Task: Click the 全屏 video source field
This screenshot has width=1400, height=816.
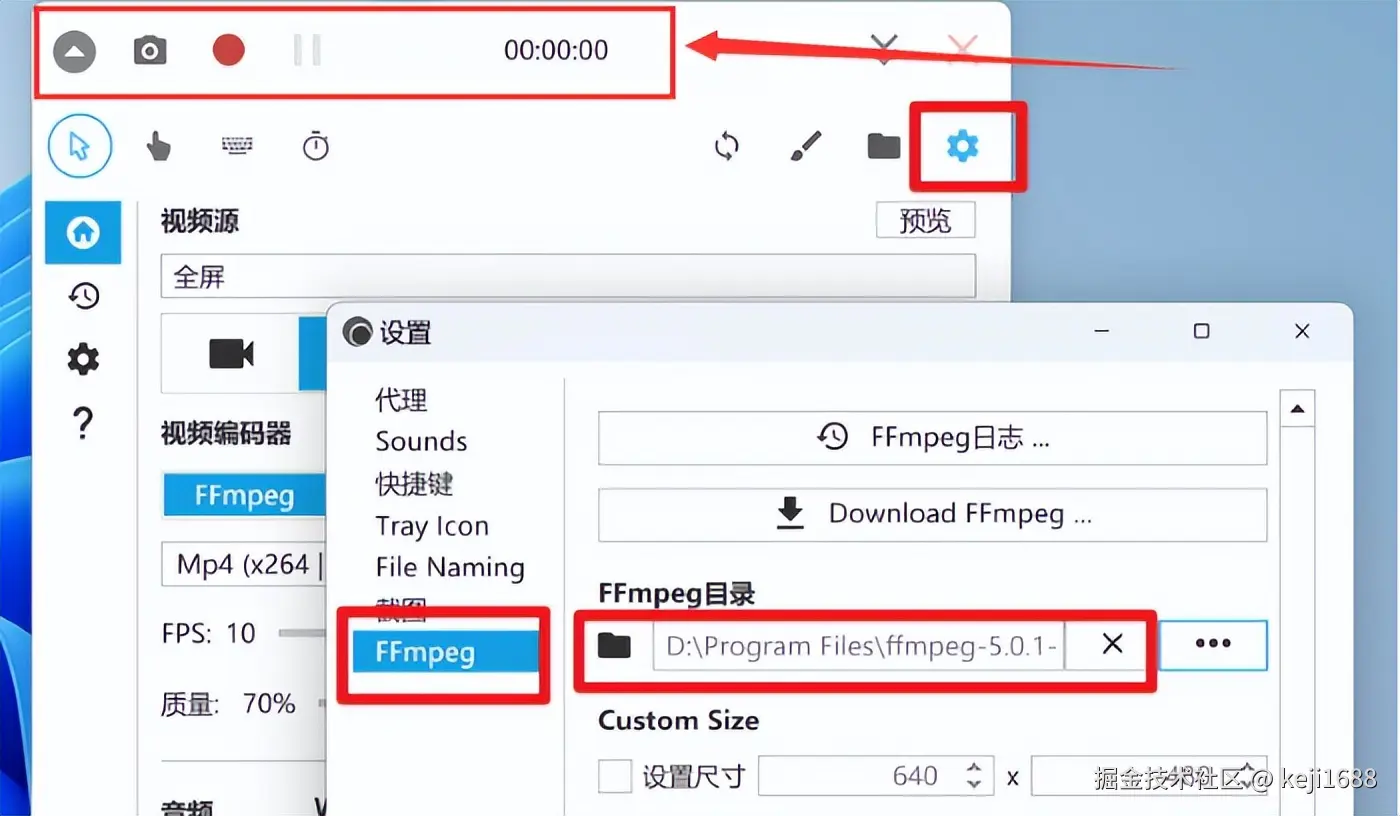Action: click(568, 276)
